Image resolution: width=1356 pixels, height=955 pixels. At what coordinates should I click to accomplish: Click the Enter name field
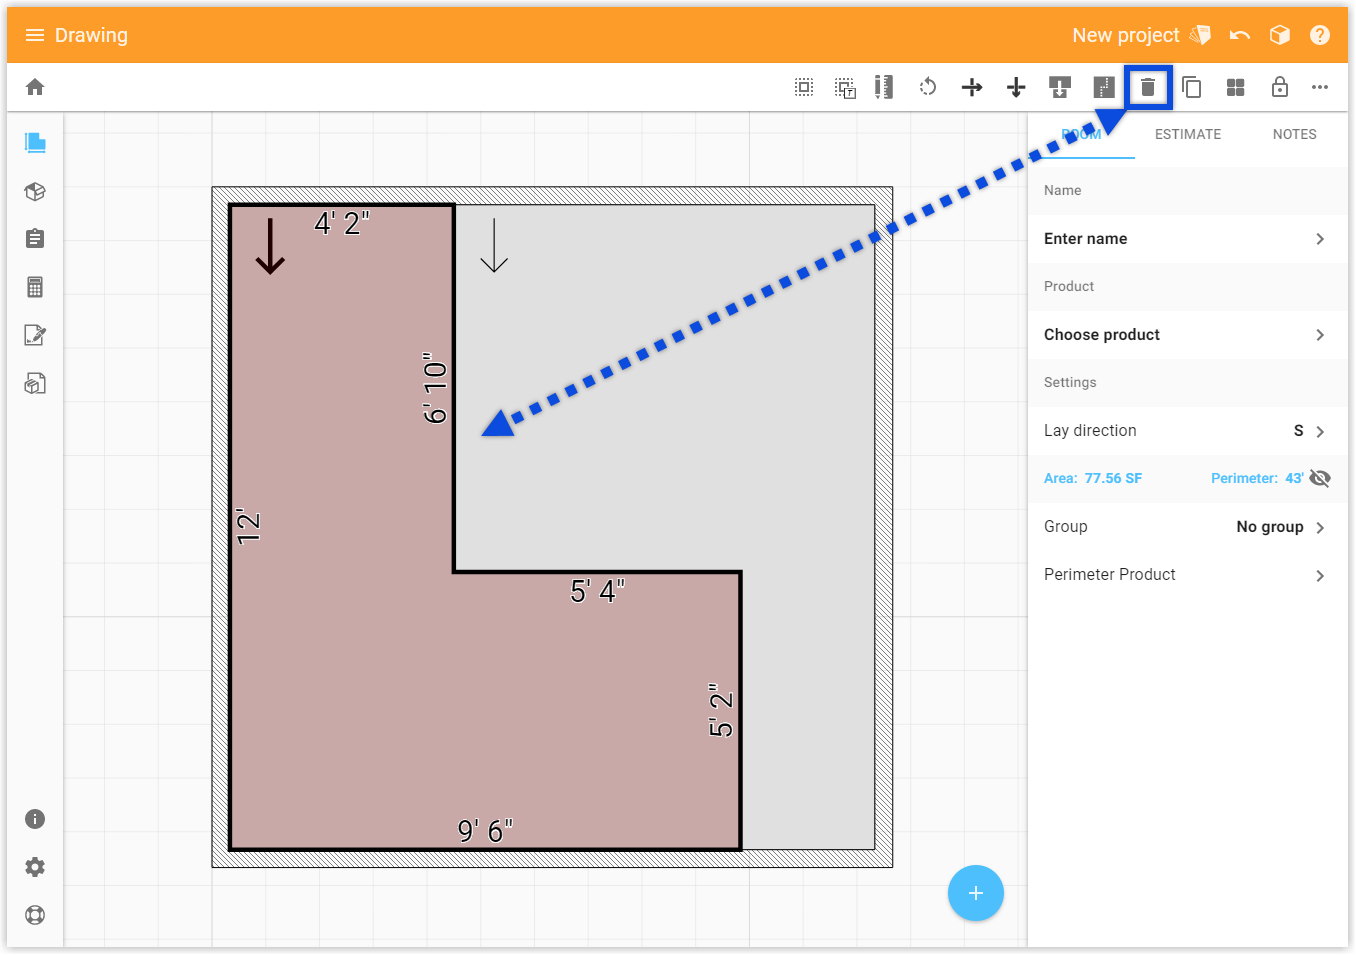[x=1187, y=239]
